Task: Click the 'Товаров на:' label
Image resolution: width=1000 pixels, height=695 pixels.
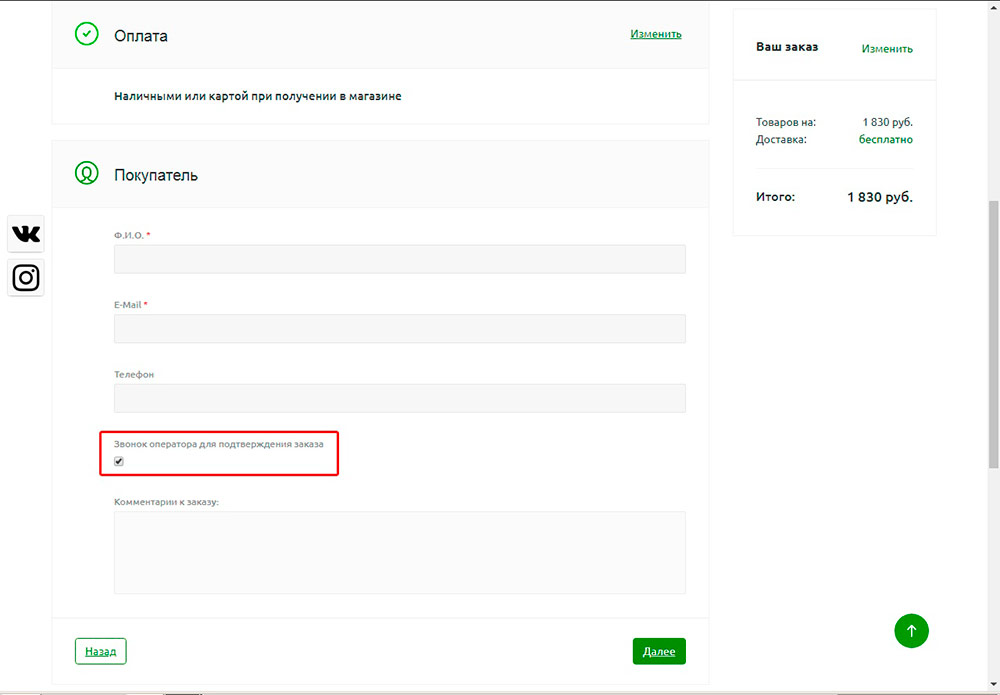Action: 786,122
